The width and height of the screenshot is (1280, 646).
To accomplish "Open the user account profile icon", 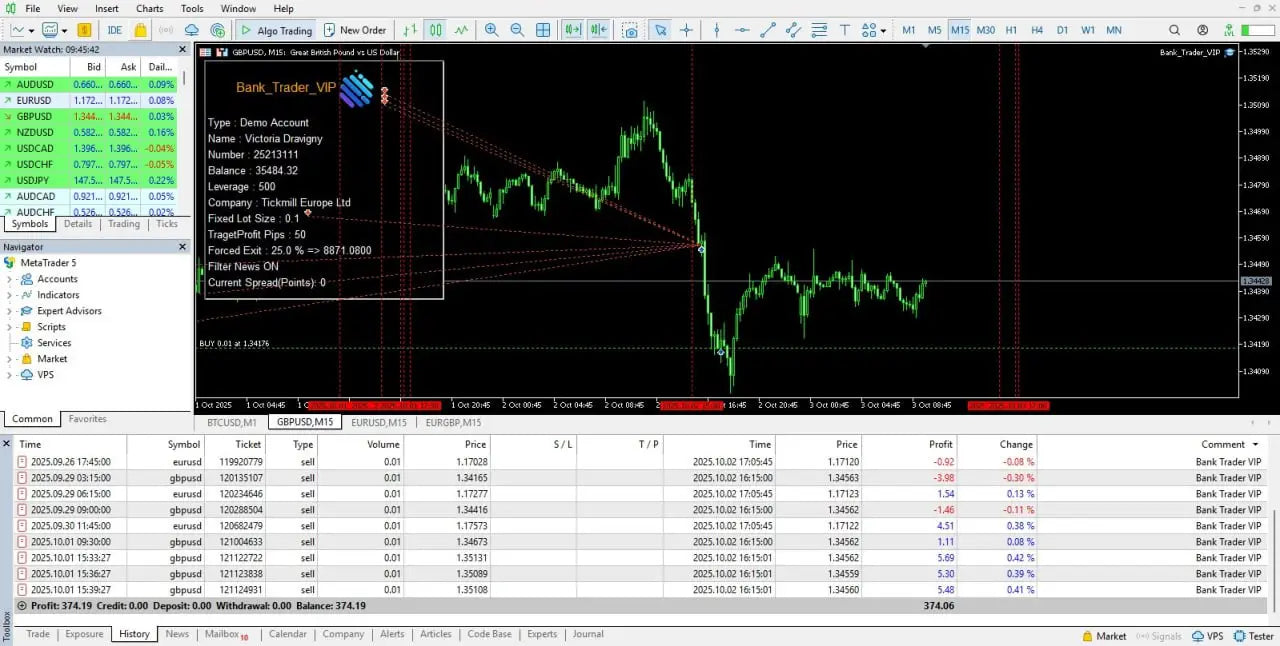I will click(1202, 30).
